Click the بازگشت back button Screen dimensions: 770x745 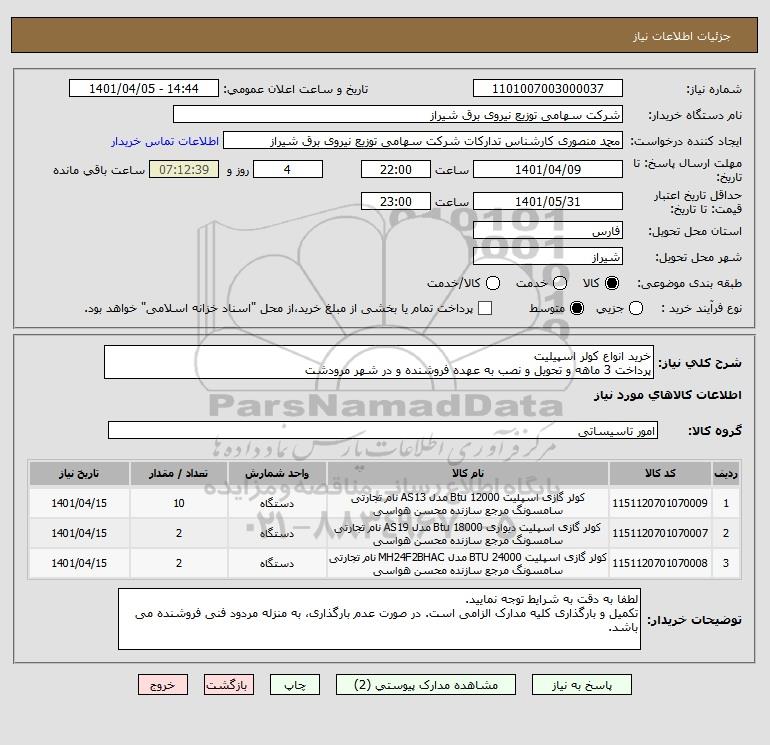229,685
